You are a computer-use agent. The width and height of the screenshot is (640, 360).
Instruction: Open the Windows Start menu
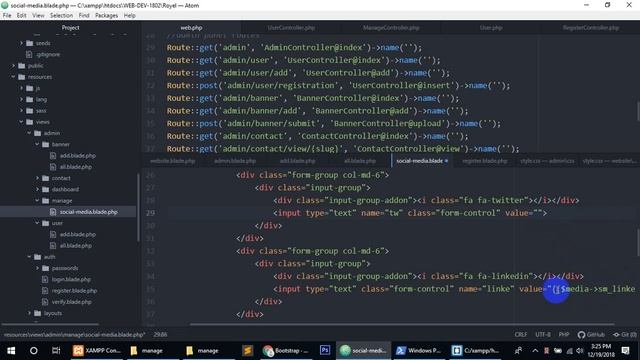[x=11, y=351]
